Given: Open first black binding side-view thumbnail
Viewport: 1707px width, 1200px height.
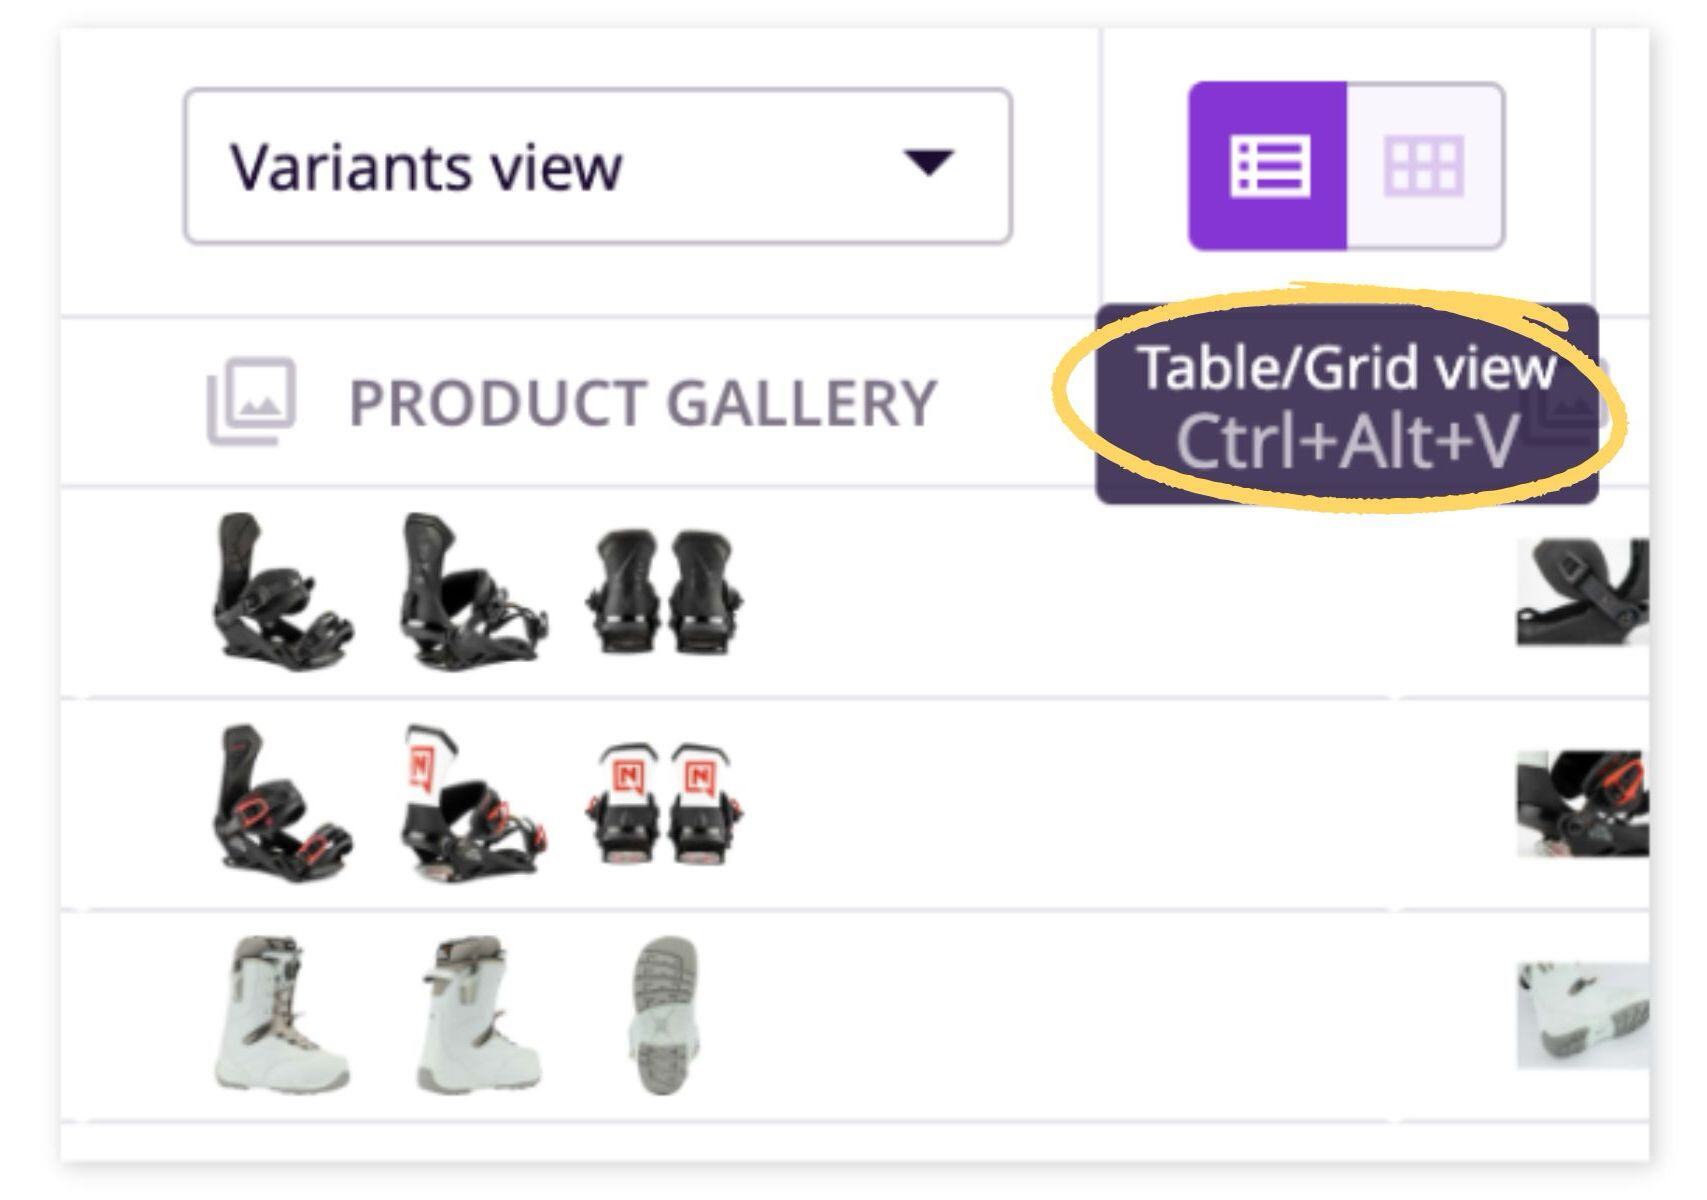Looking at the screenshot, I should [281, 591].
